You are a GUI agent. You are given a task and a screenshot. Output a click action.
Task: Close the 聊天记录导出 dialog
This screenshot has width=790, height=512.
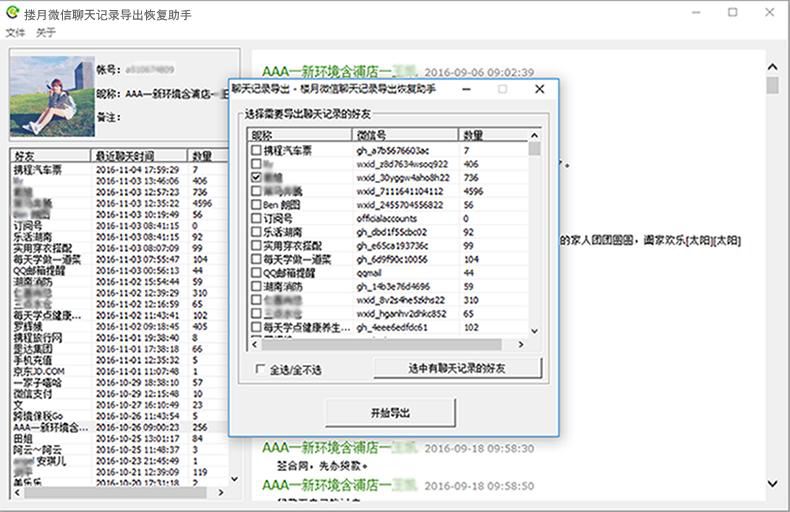tap(540, 89)
